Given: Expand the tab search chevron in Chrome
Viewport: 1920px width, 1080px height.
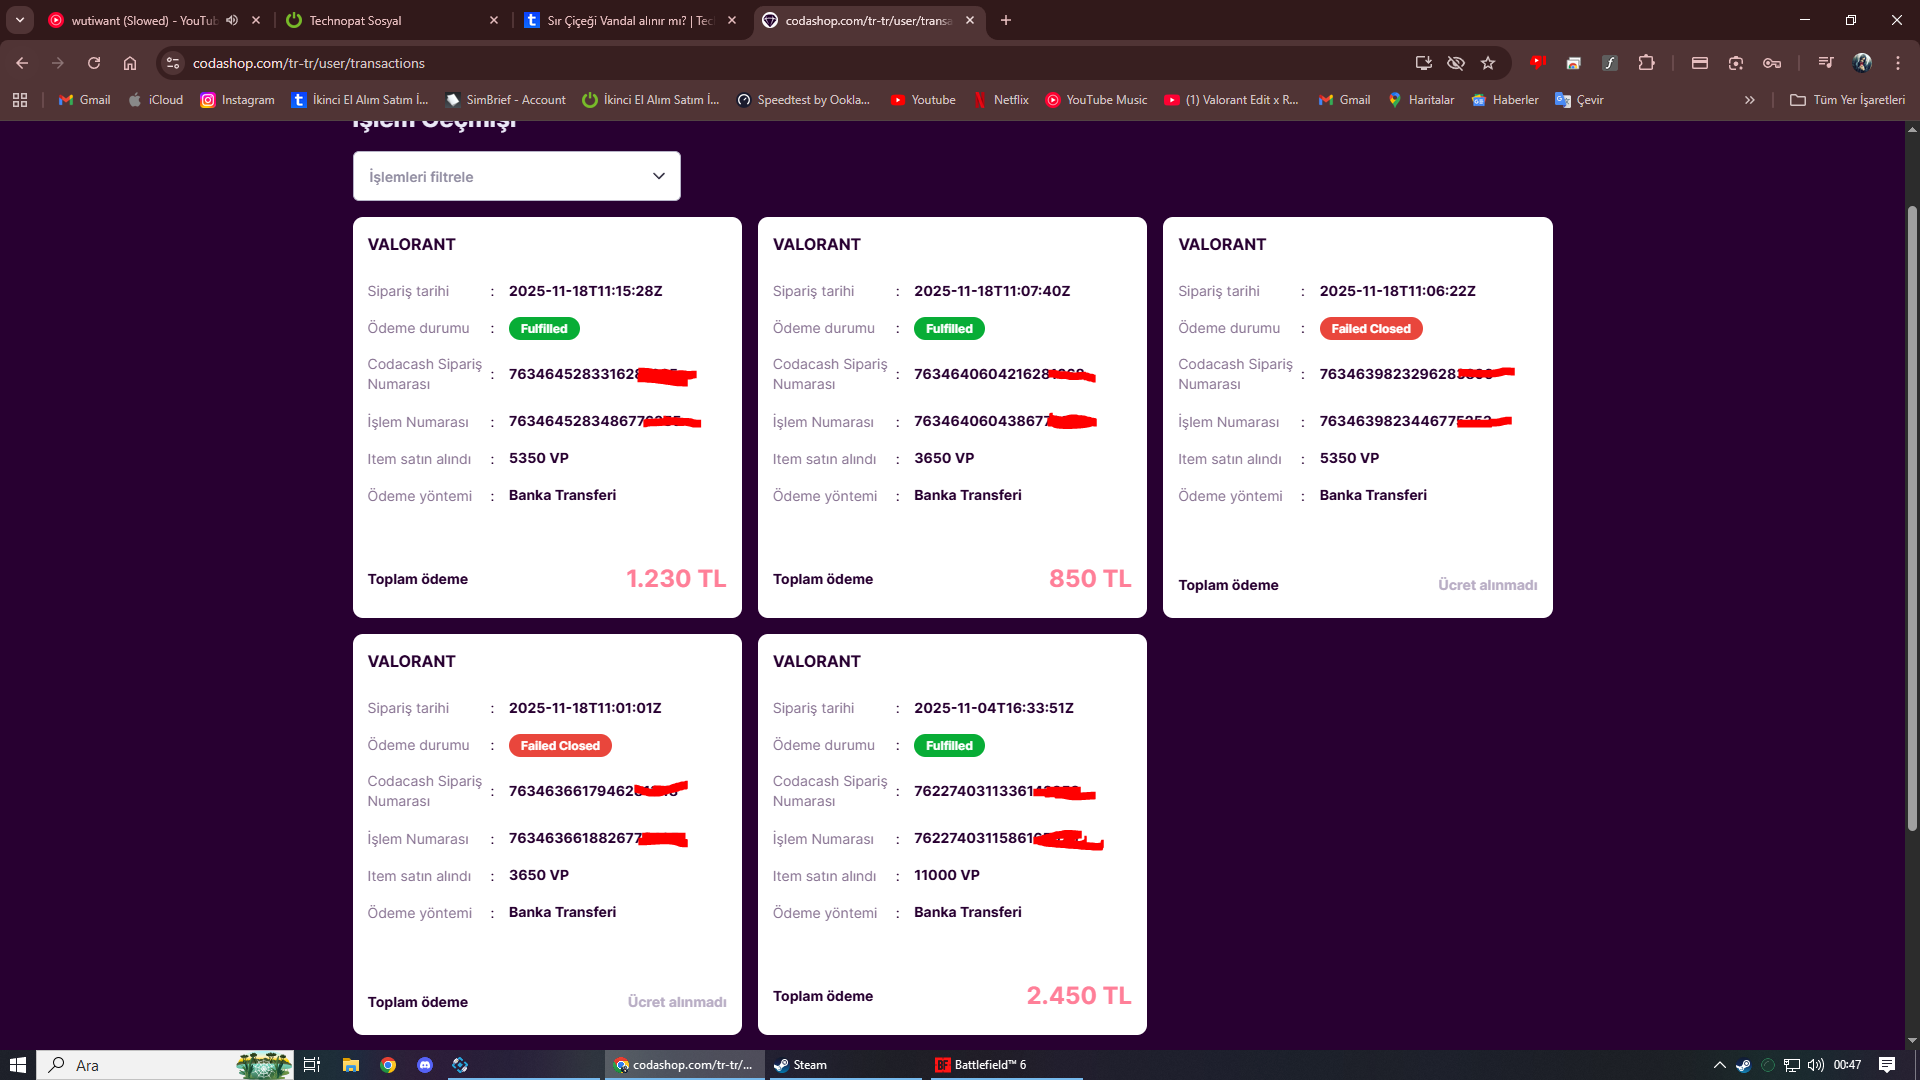Looking at the screenshot, I should pyautogui.click(x=20, y=20).
